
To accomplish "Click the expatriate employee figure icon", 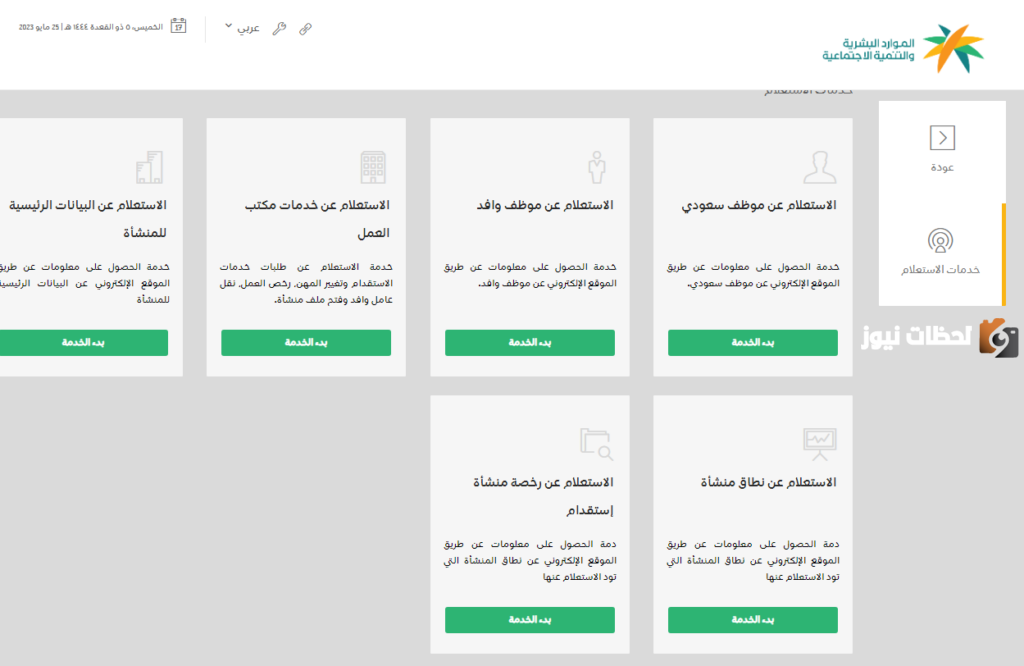I will tap(596, 167).
